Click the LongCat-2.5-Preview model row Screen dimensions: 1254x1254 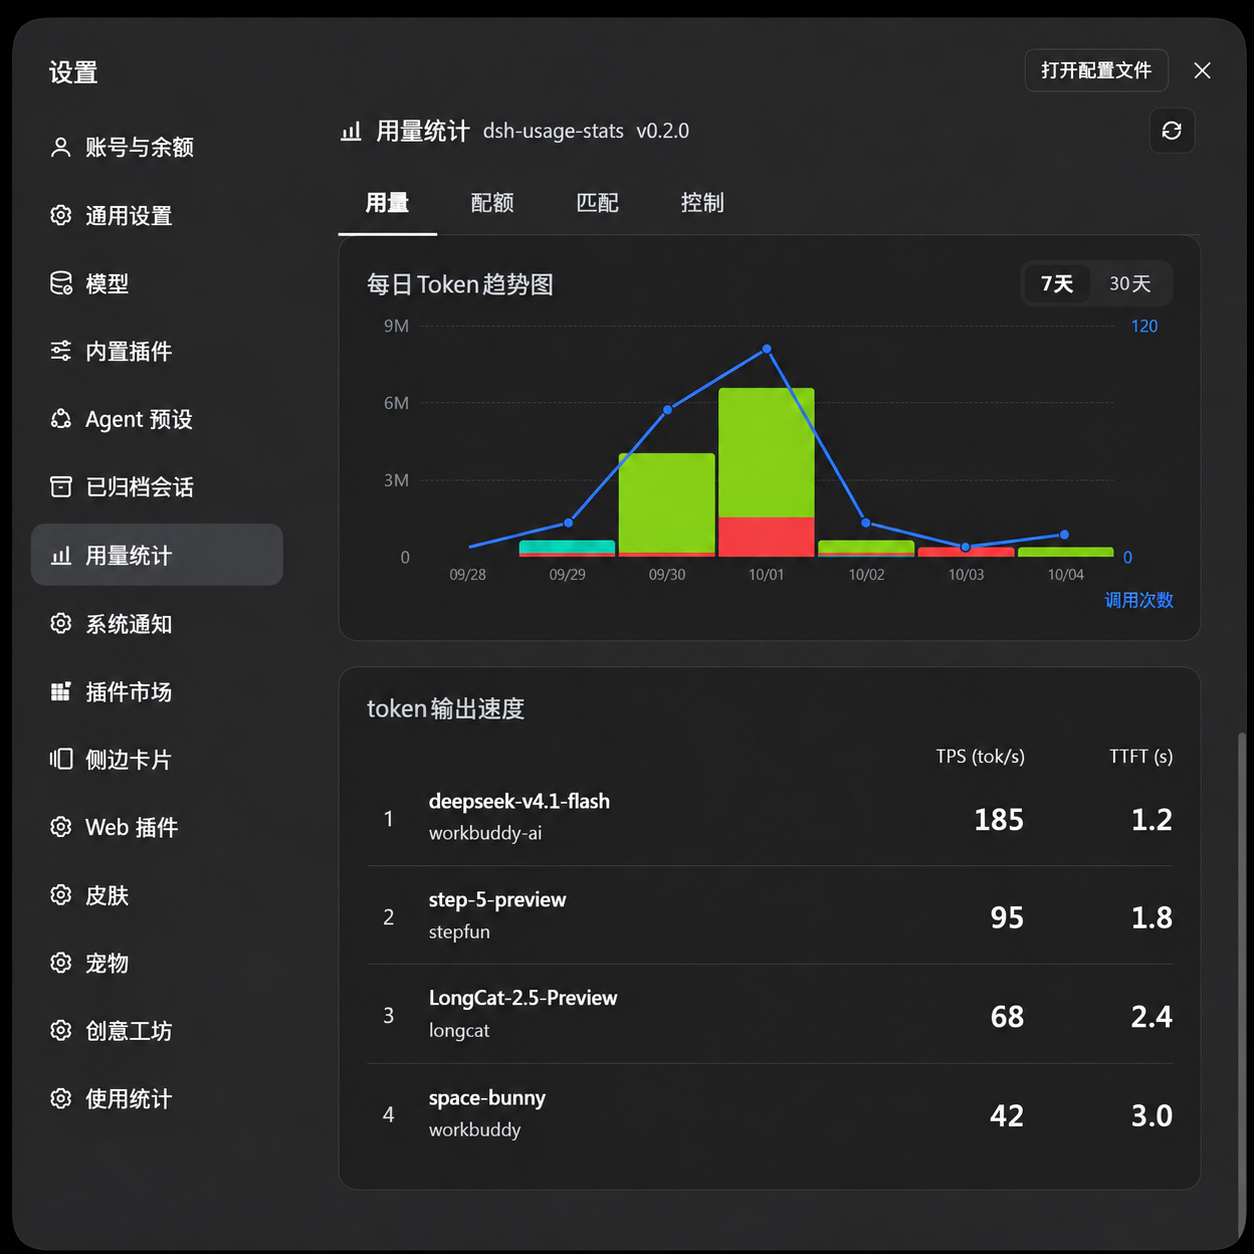click(x=770, y=1014)
